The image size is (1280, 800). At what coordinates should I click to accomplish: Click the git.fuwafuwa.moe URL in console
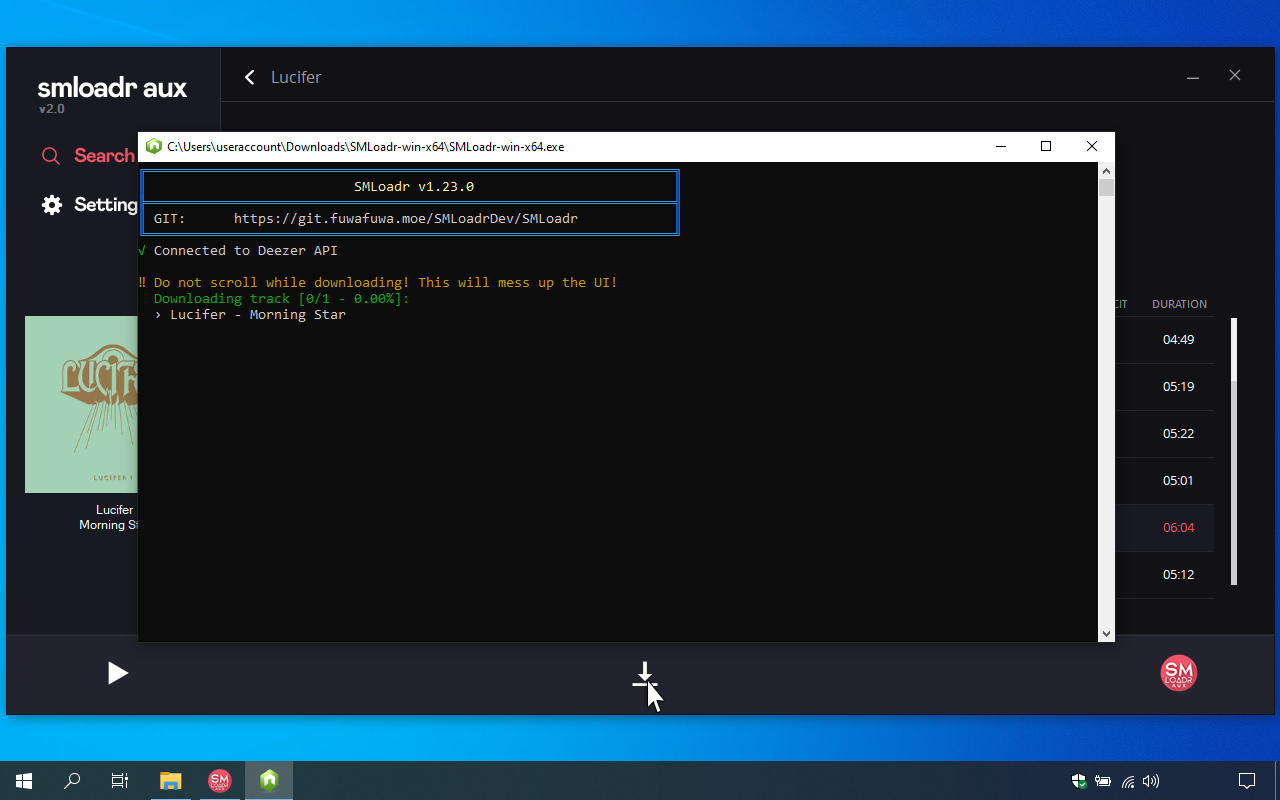click(x=406, y=219)
